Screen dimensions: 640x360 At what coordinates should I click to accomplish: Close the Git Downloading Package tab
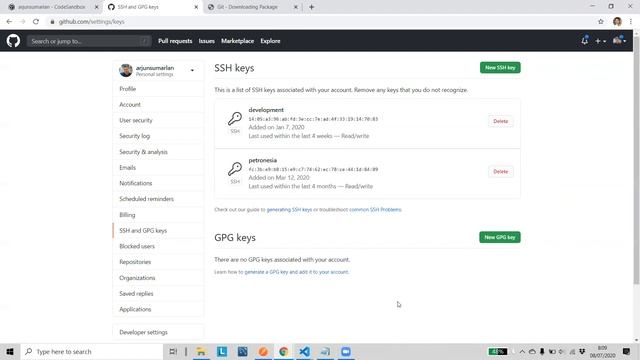[x=296, y=7]
